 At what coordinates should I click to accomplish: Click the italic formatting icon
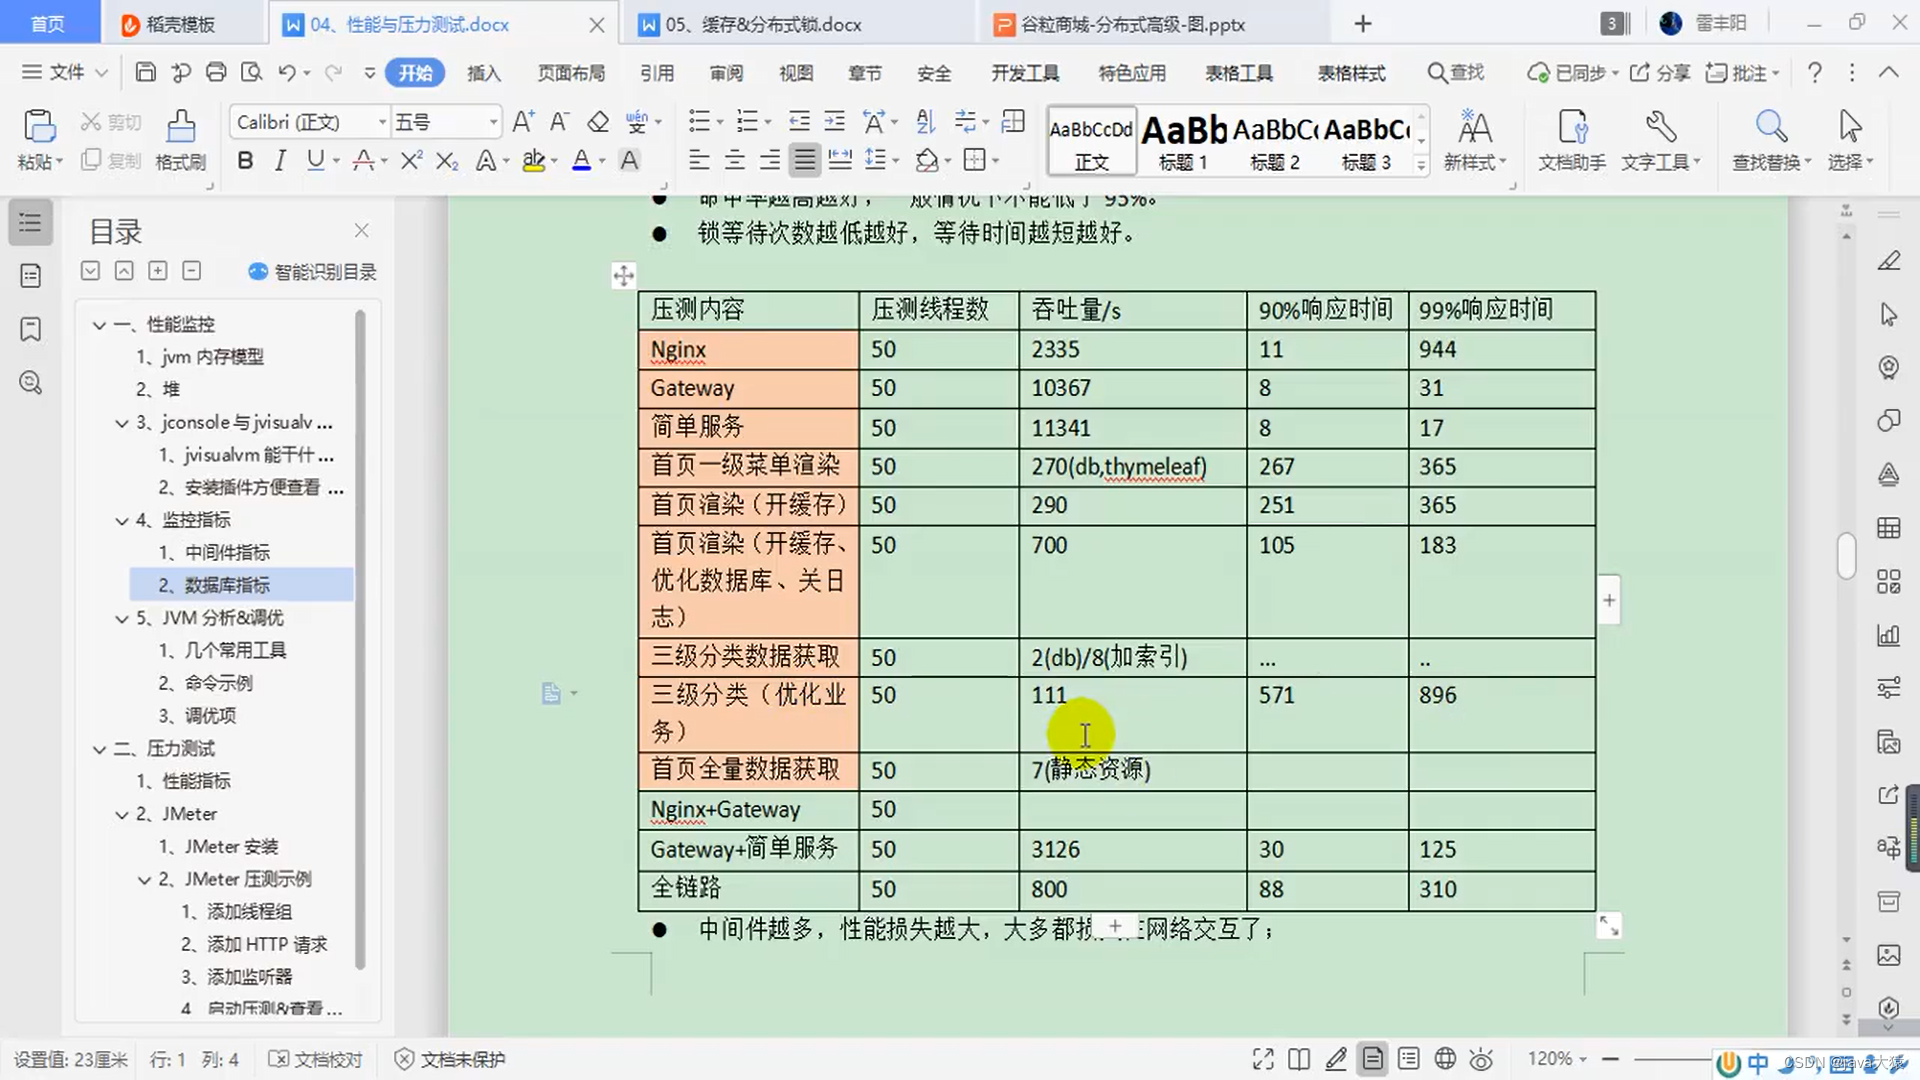(x=280, y=161)
